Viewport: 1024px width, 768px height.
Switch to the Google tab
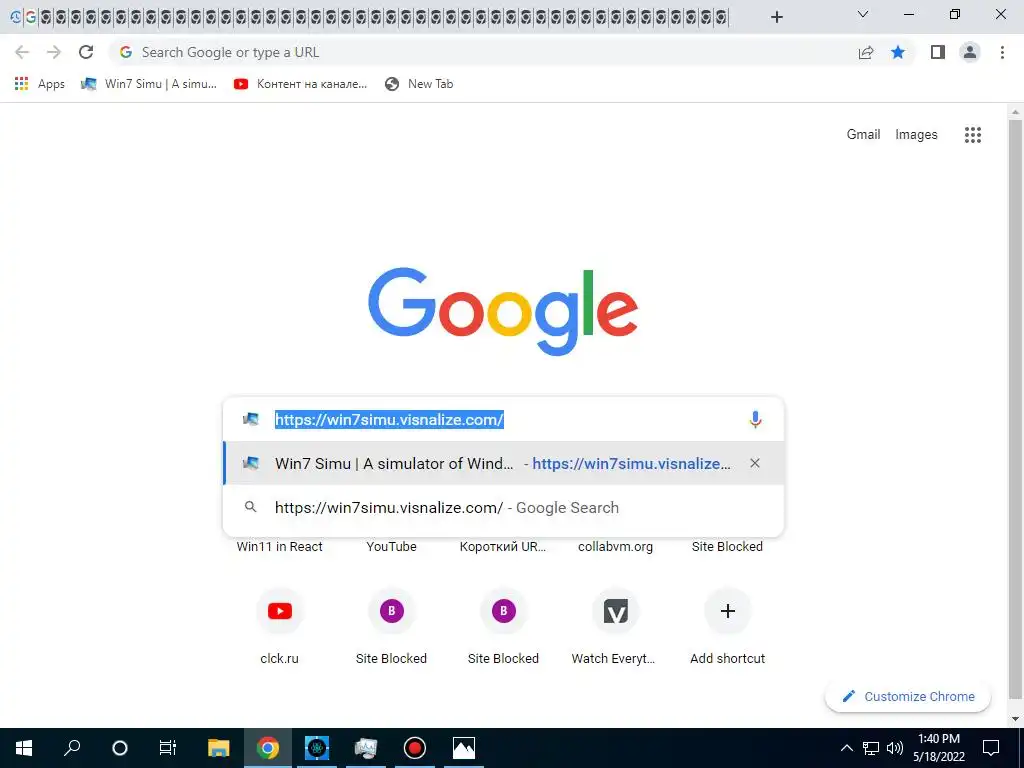point(31,17)
